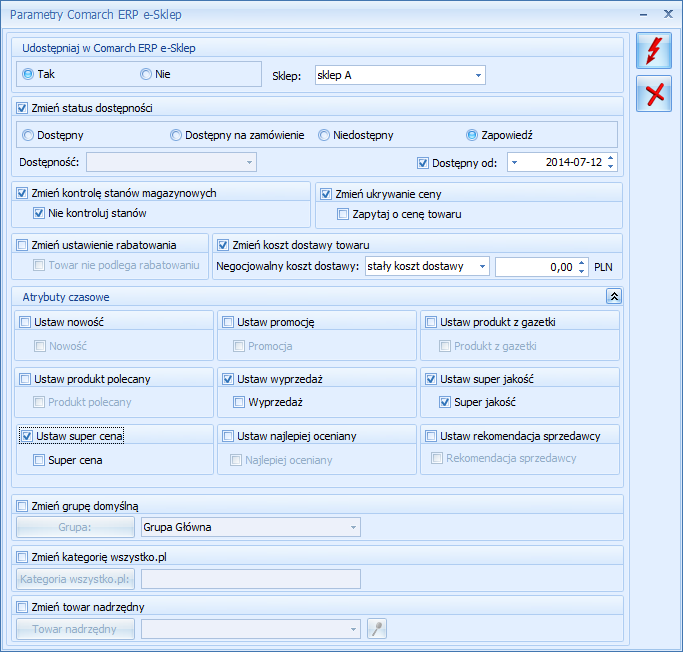The height and width of the screenshot is (652, 683).
Task: Click the wszystko.pl category text field
Action: click(251, 579)
